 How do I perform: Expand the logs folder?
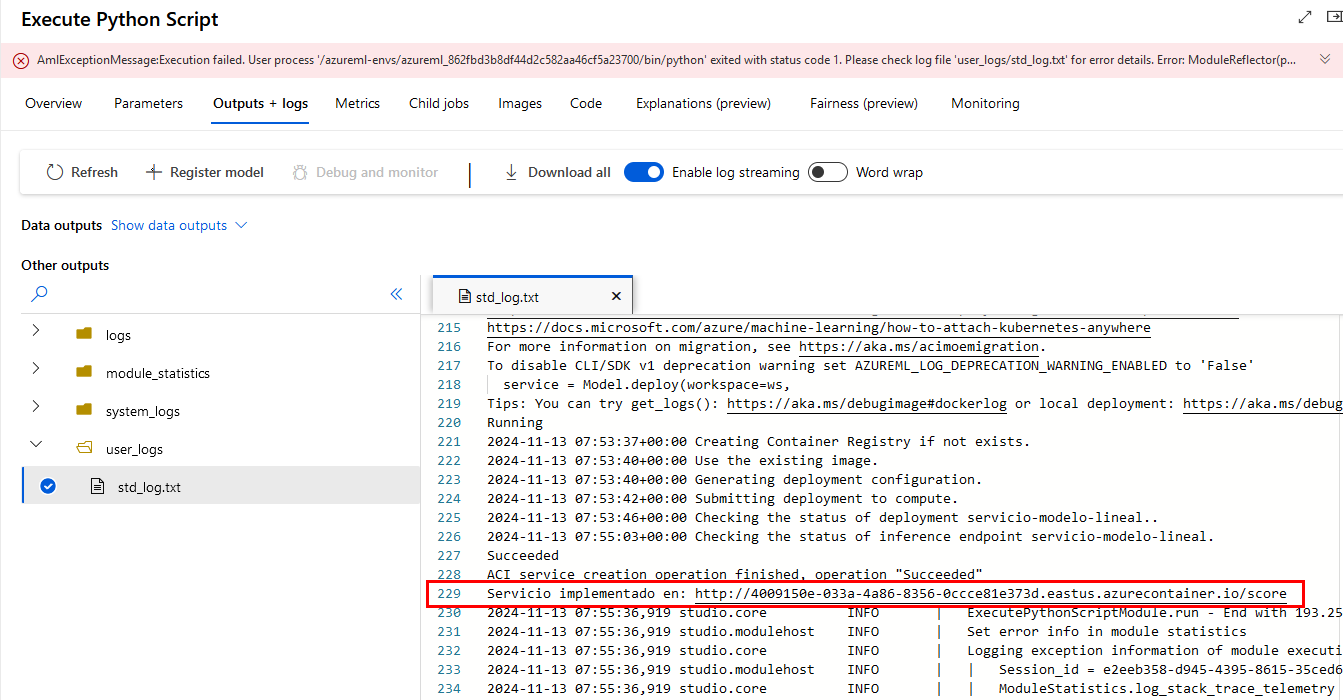36,334
